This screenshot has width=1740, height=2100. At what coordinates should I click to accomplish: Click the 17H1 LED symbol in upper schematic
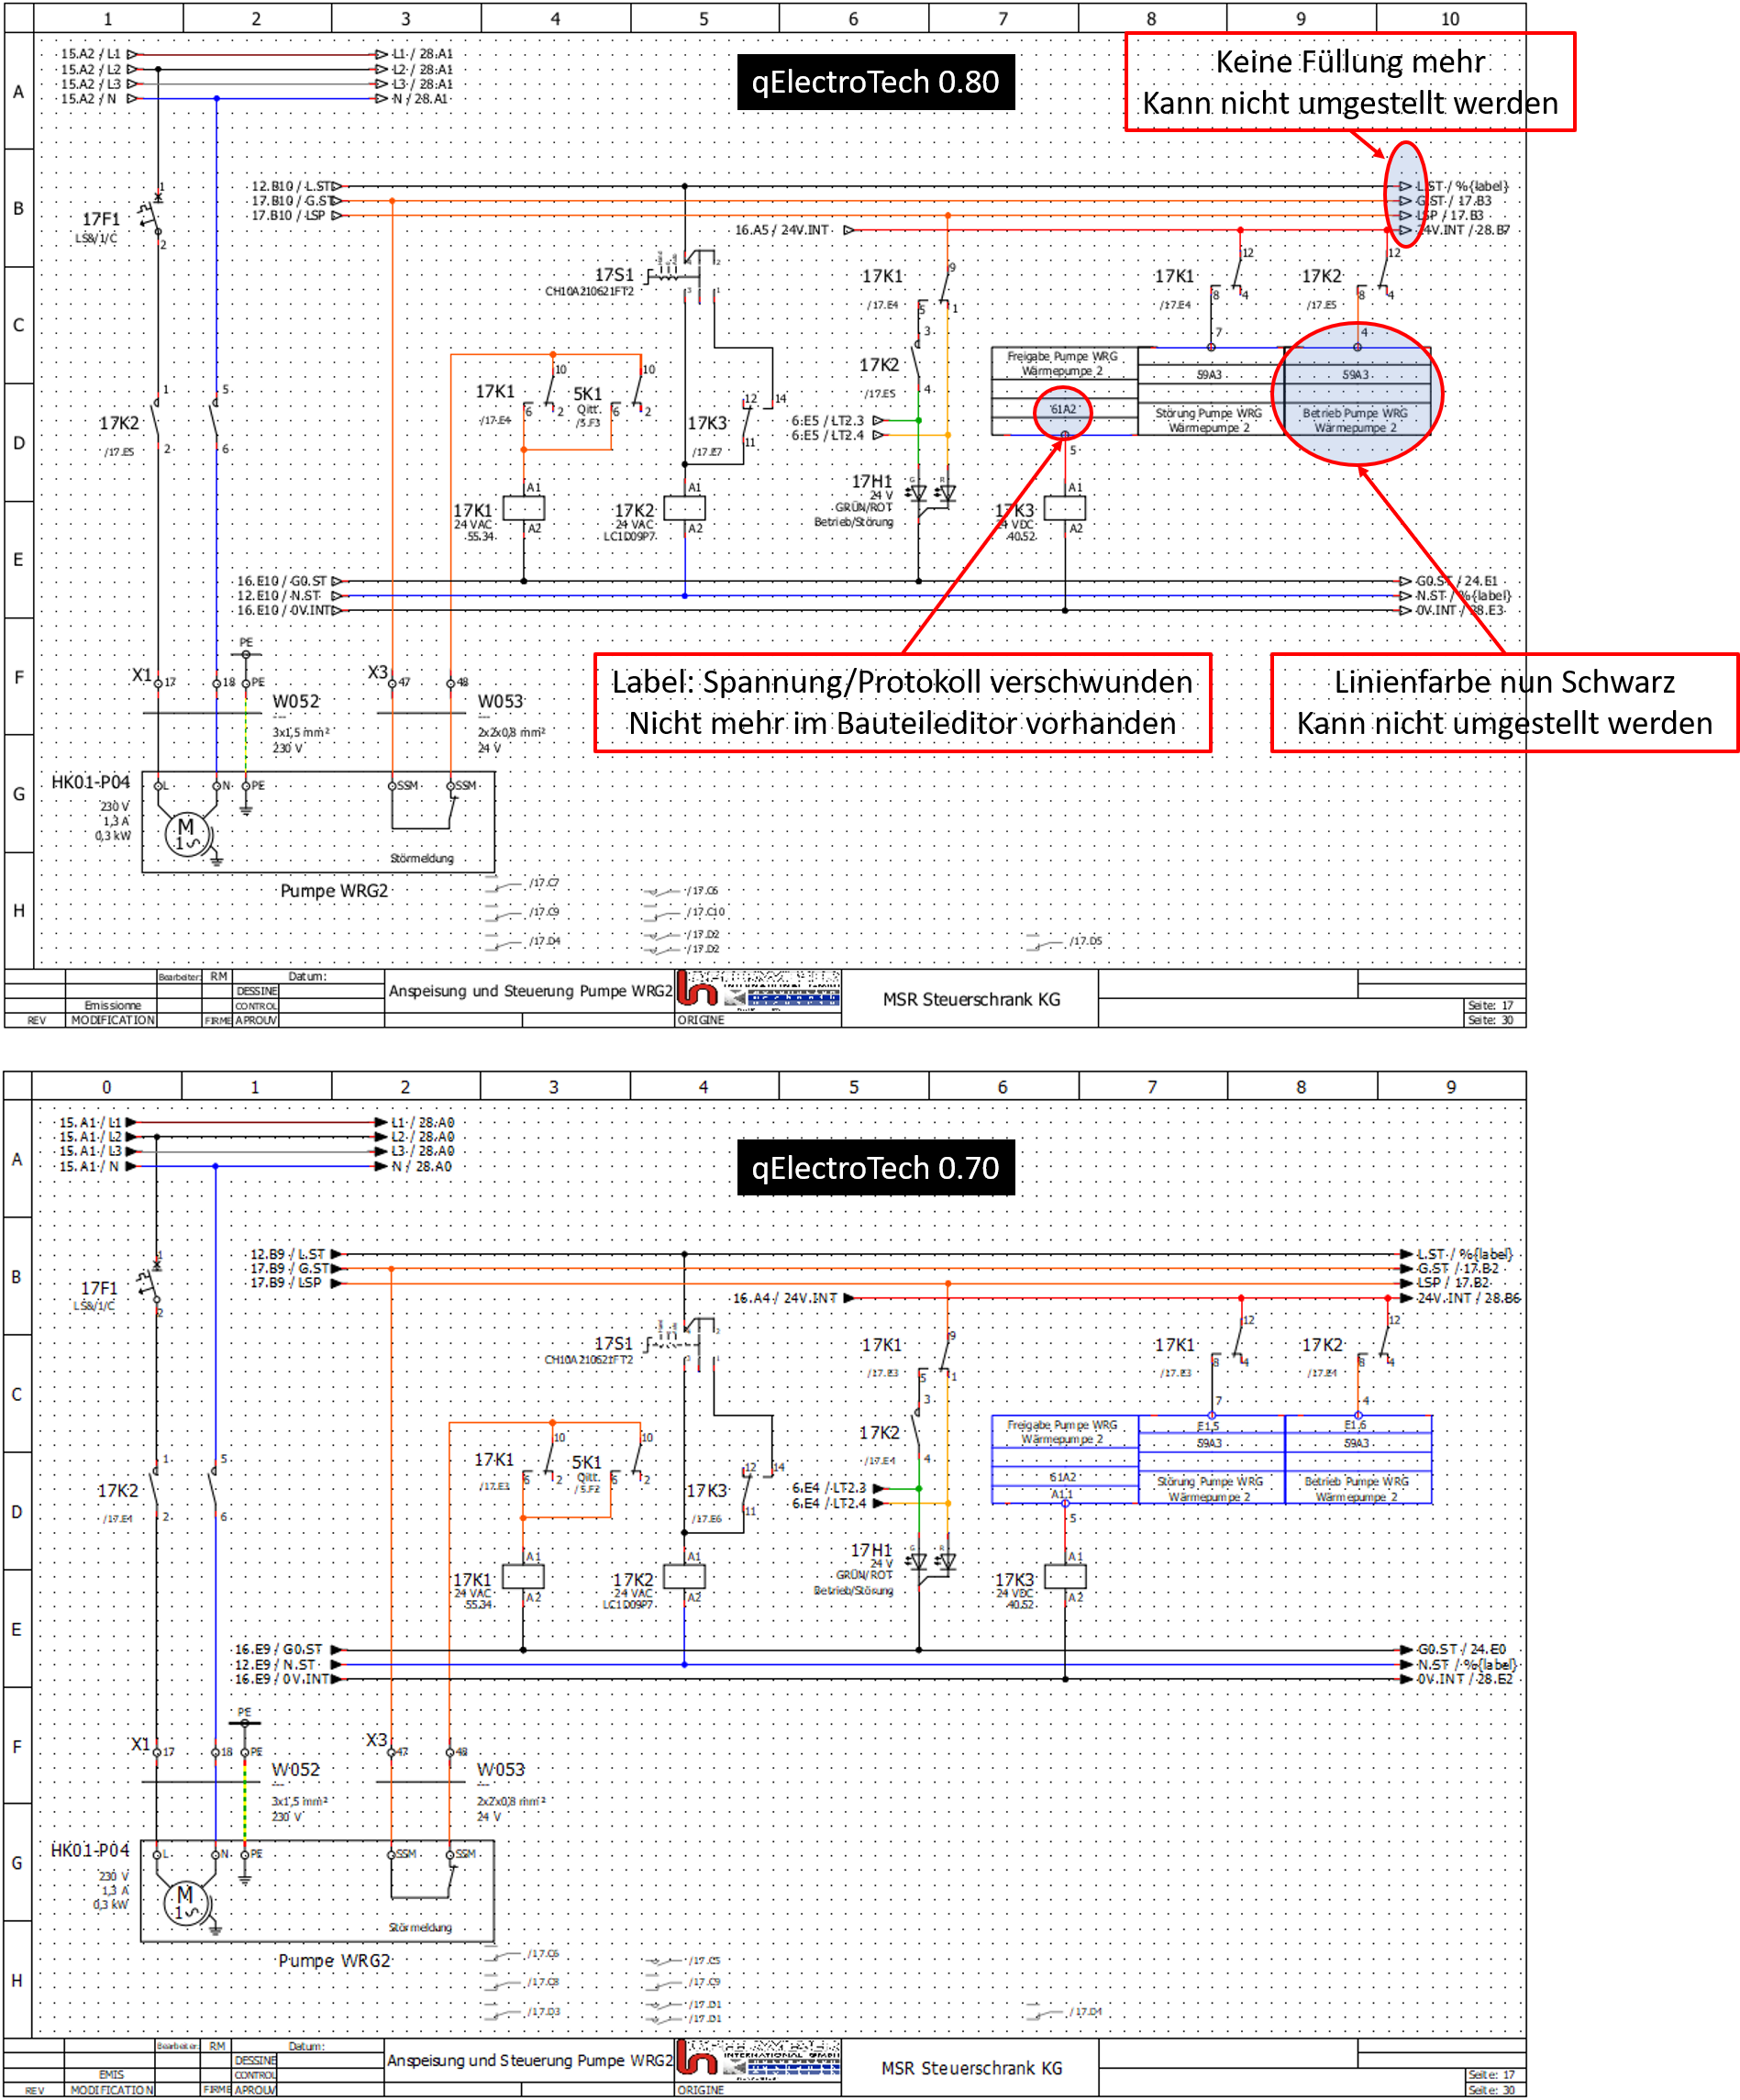pyautogui.click(x=932, y=493)
